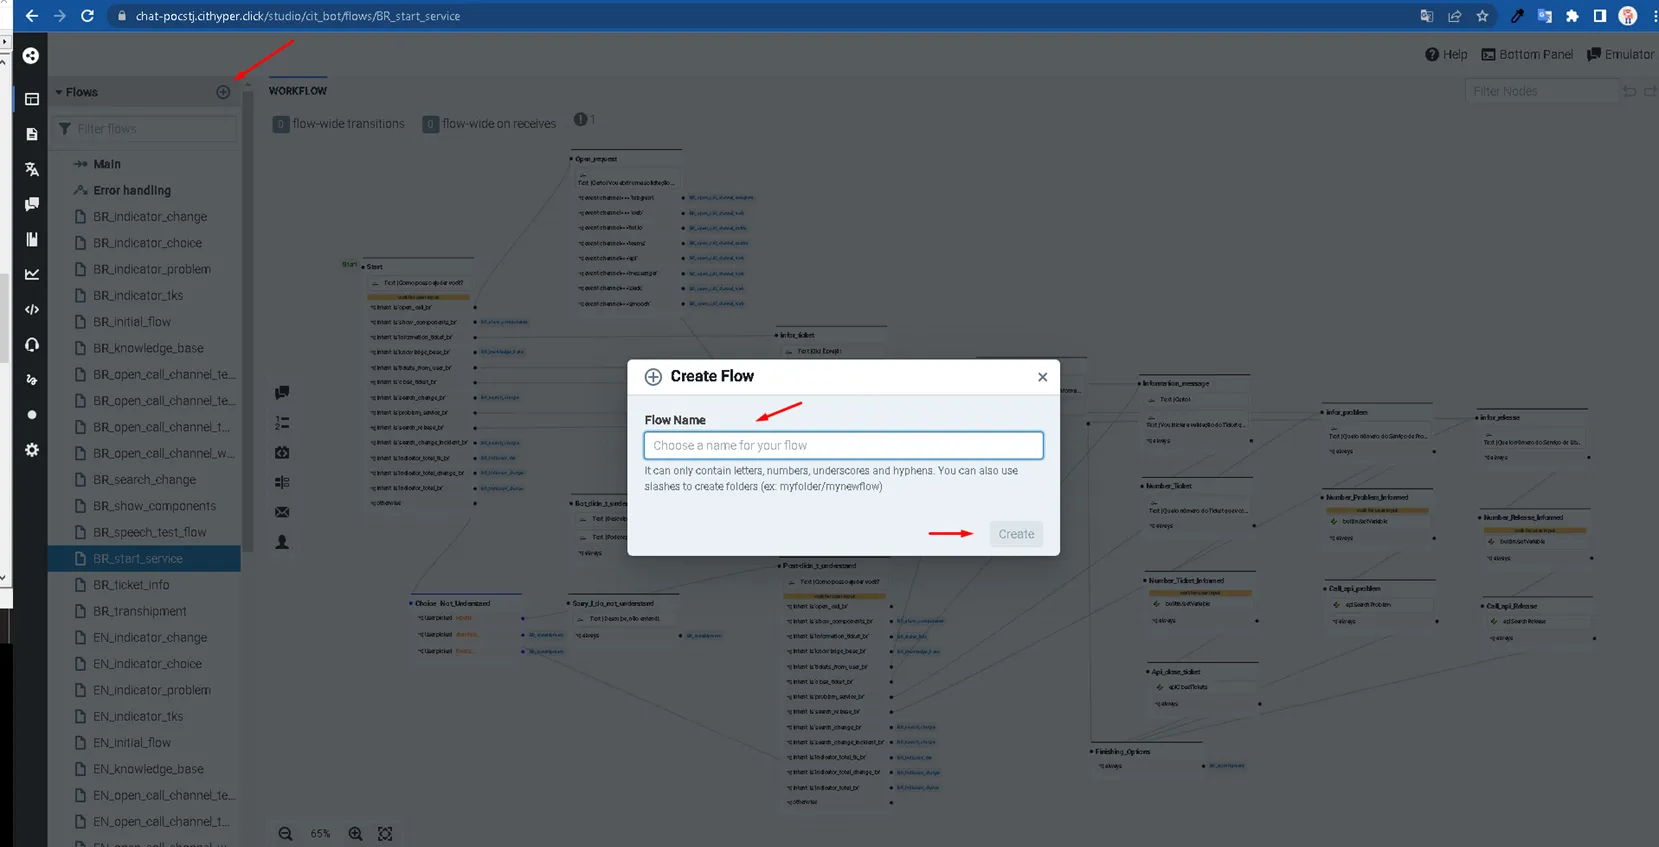Open the Error handling flow
Screen dimensions: 1659x847
(132, 190)
